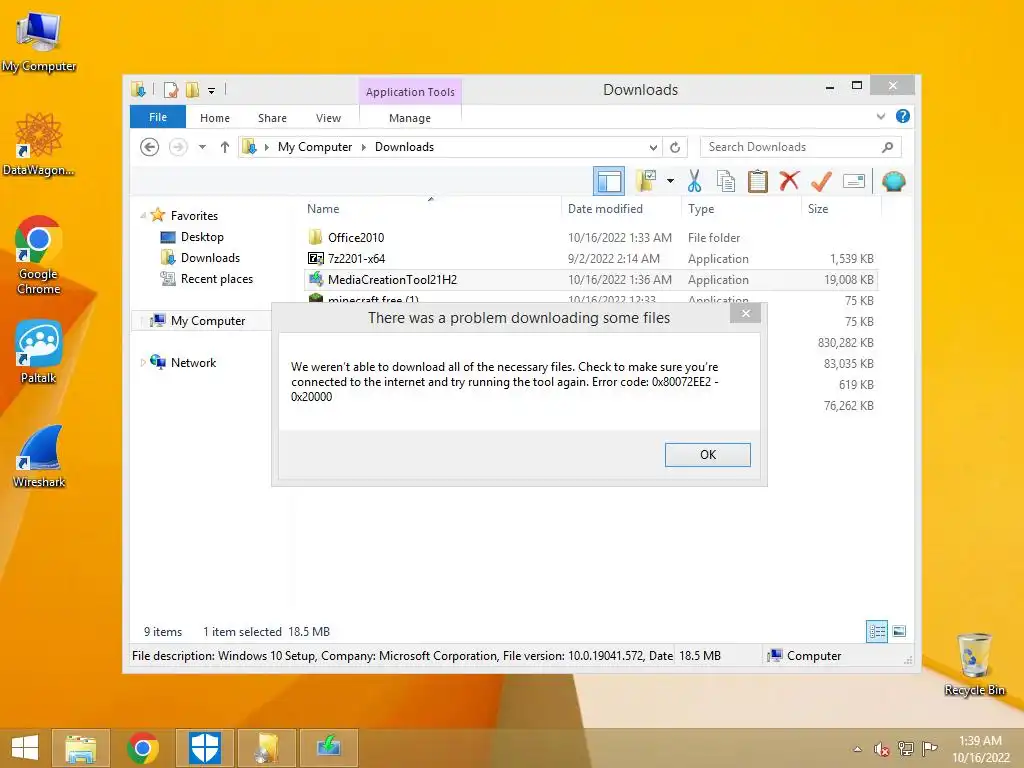This screenshot has height=768, width=1024.
Task: Switch to the Home ribbon tab
Action: click(215, 118)
